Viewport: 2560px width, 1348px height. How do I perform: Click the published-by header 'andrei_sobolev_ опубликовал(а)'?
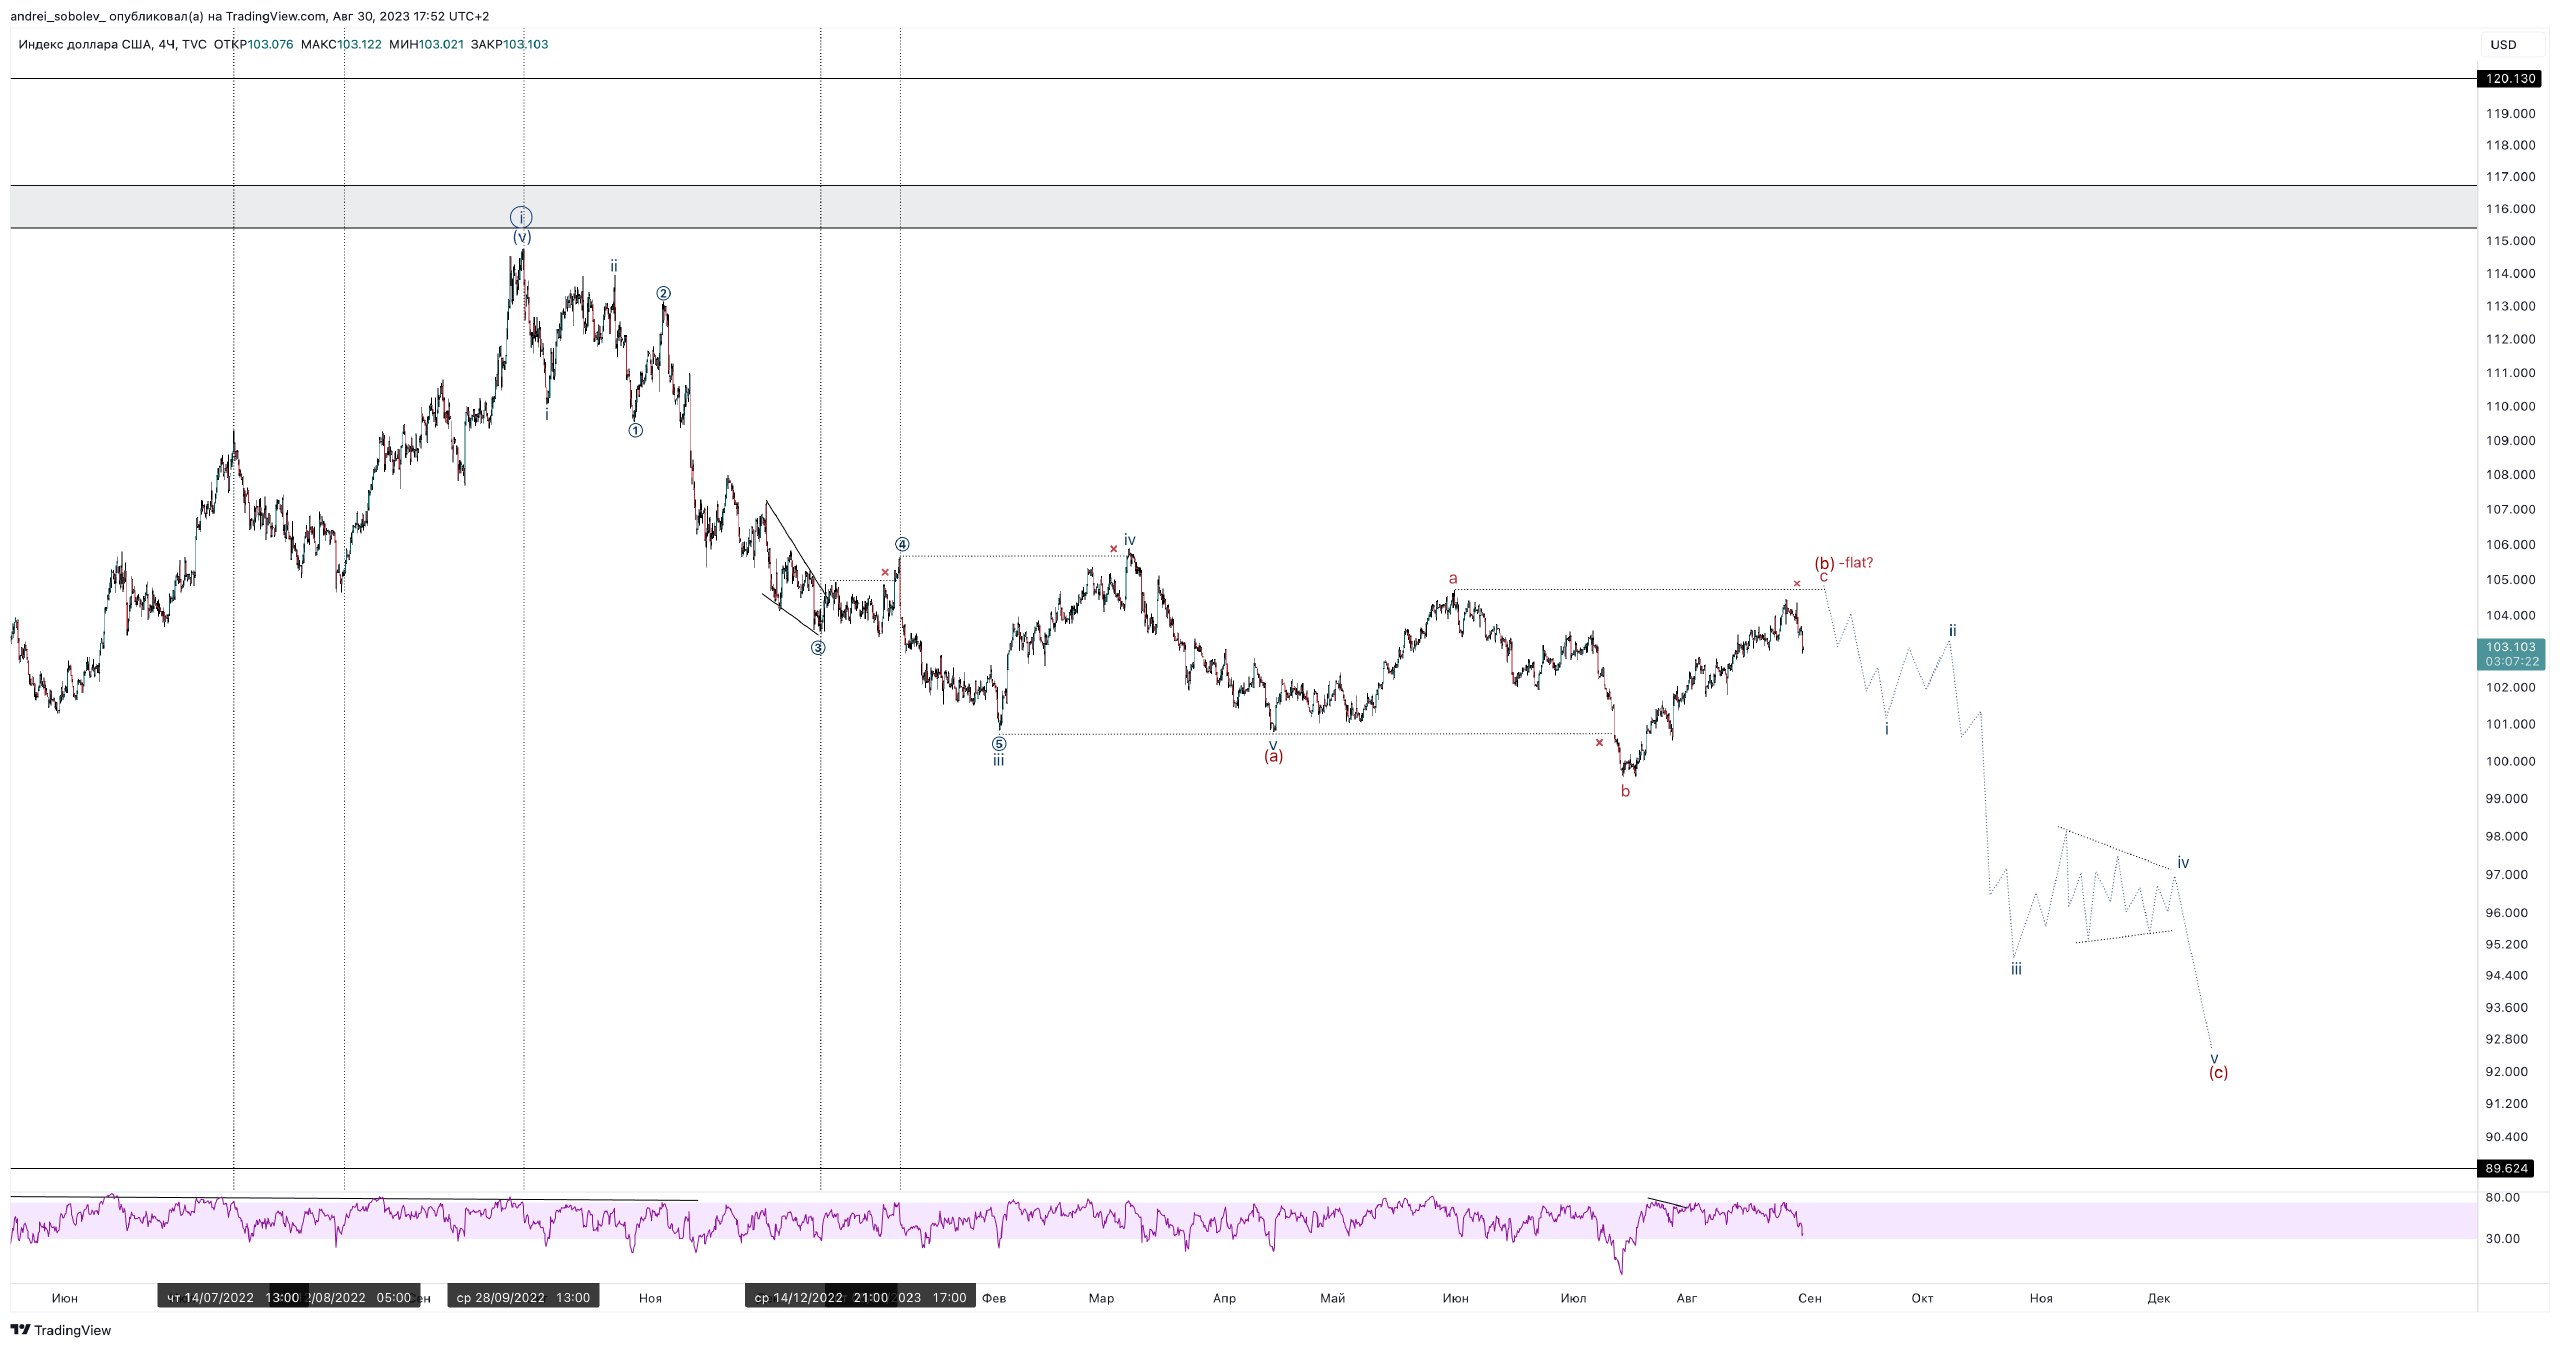click(107, 16)
